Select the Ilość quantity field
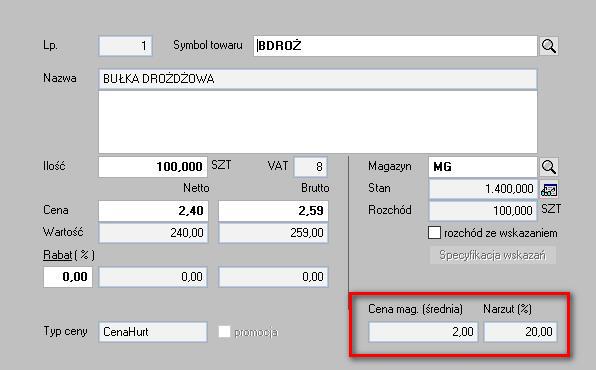 153,167
